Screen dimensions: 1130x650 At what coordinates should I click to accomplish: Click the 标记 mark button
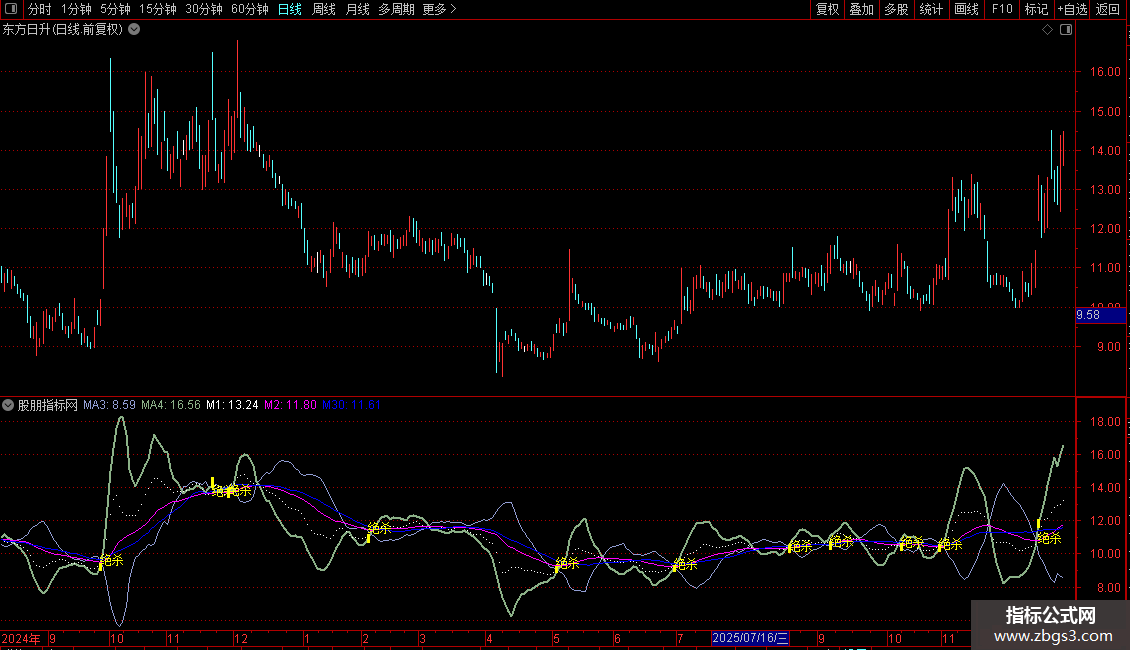click(x=1036, y=9)
